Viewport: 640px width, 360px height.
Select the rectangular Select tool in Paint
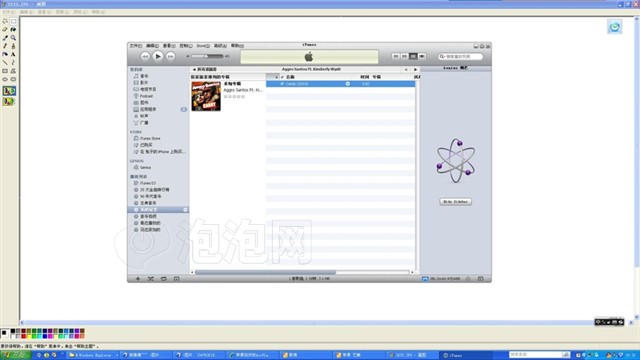pyautogui.click(x=13, y=21)
